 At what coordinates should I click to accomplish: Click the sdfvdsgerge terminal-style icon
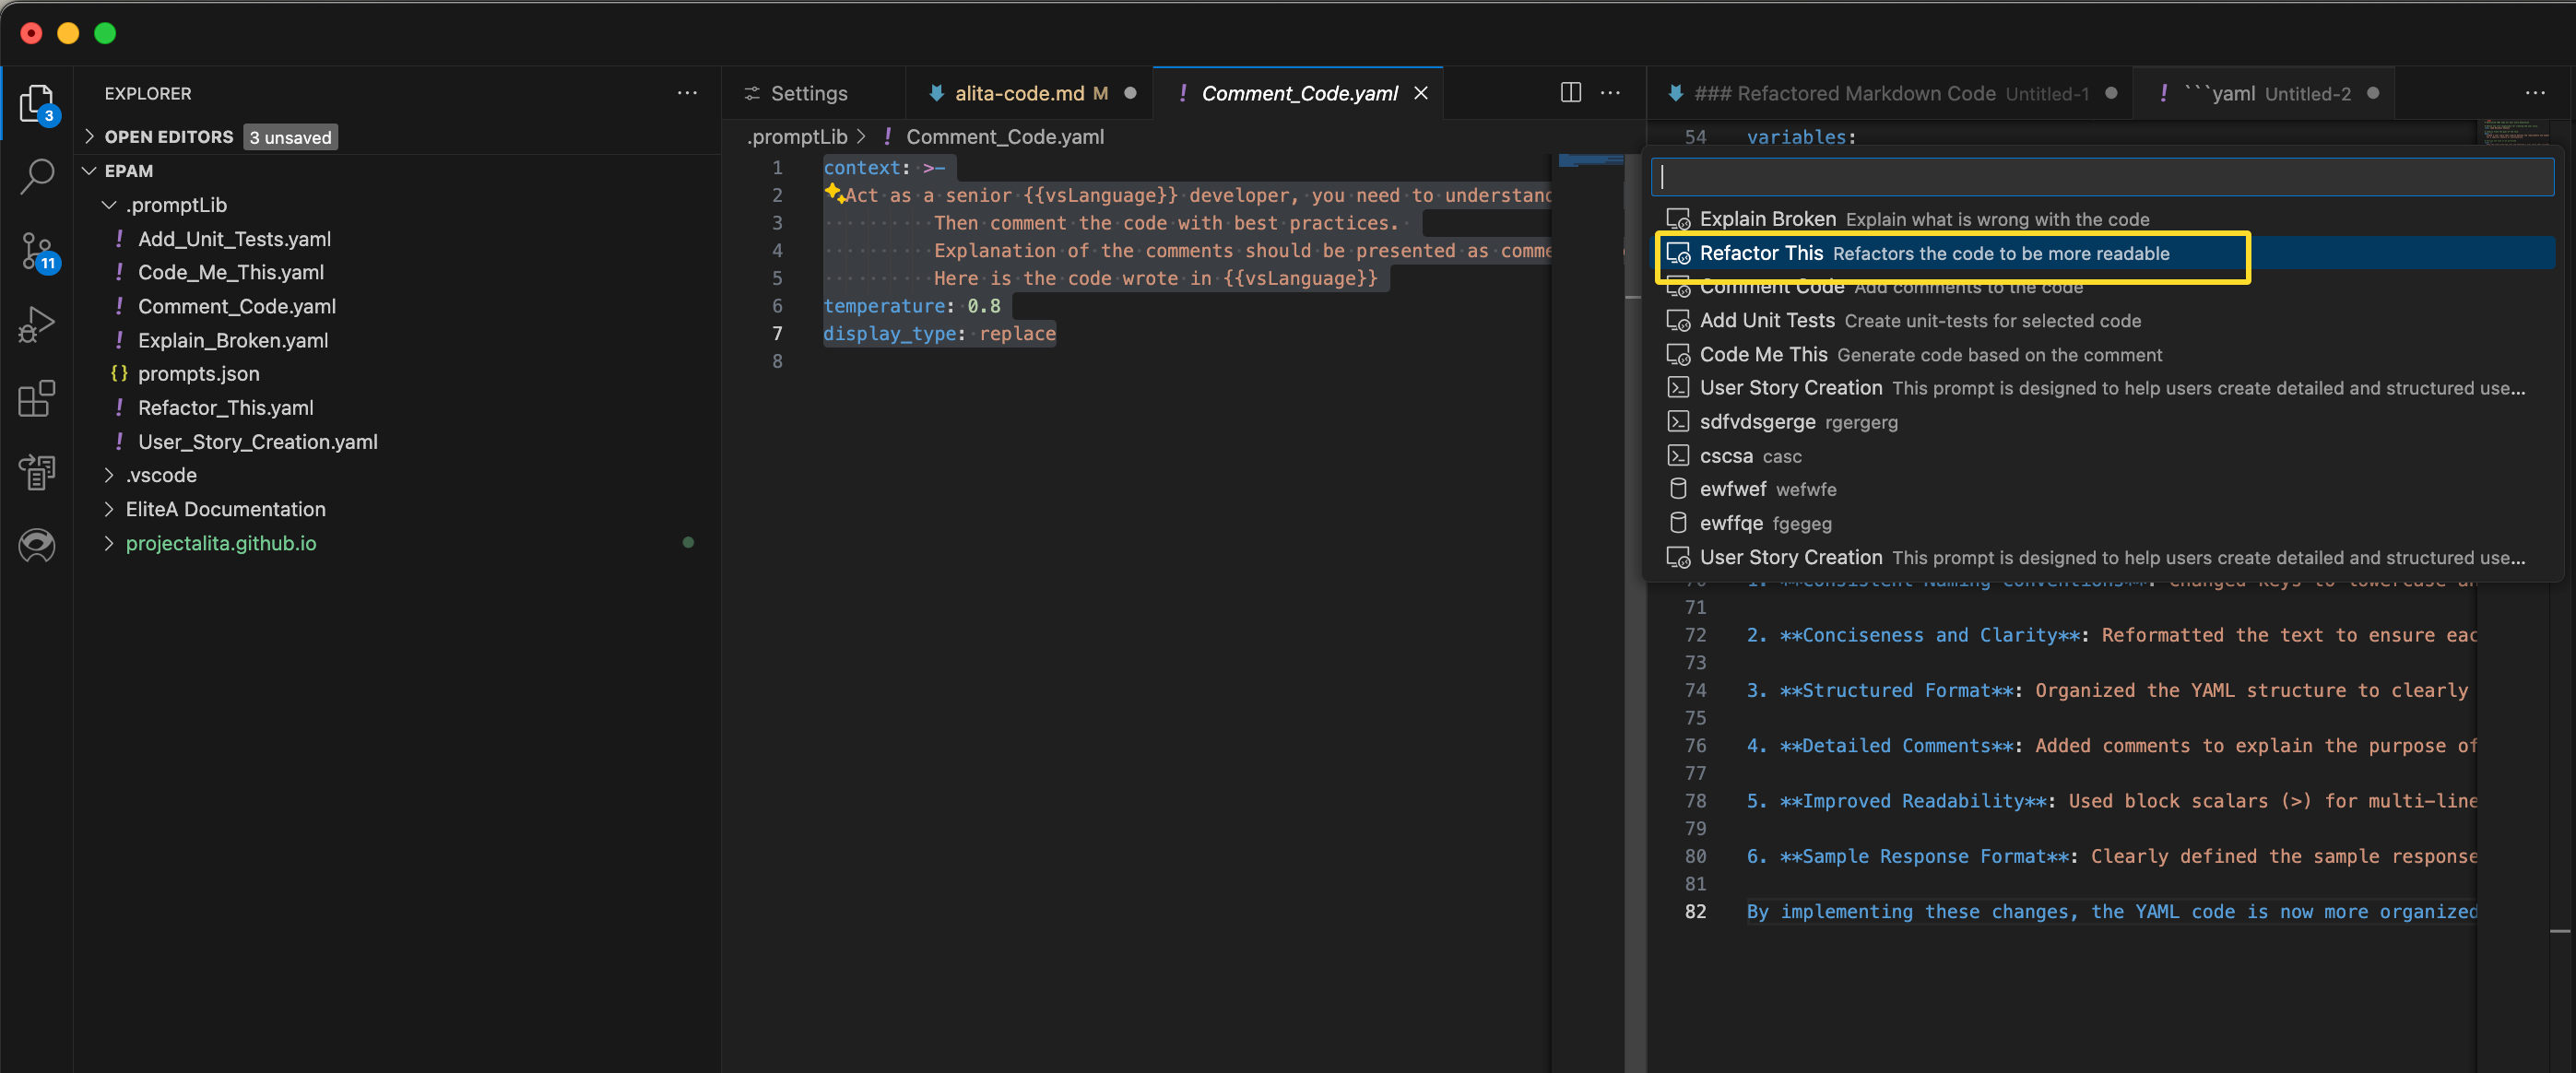tap(1678, 421)
